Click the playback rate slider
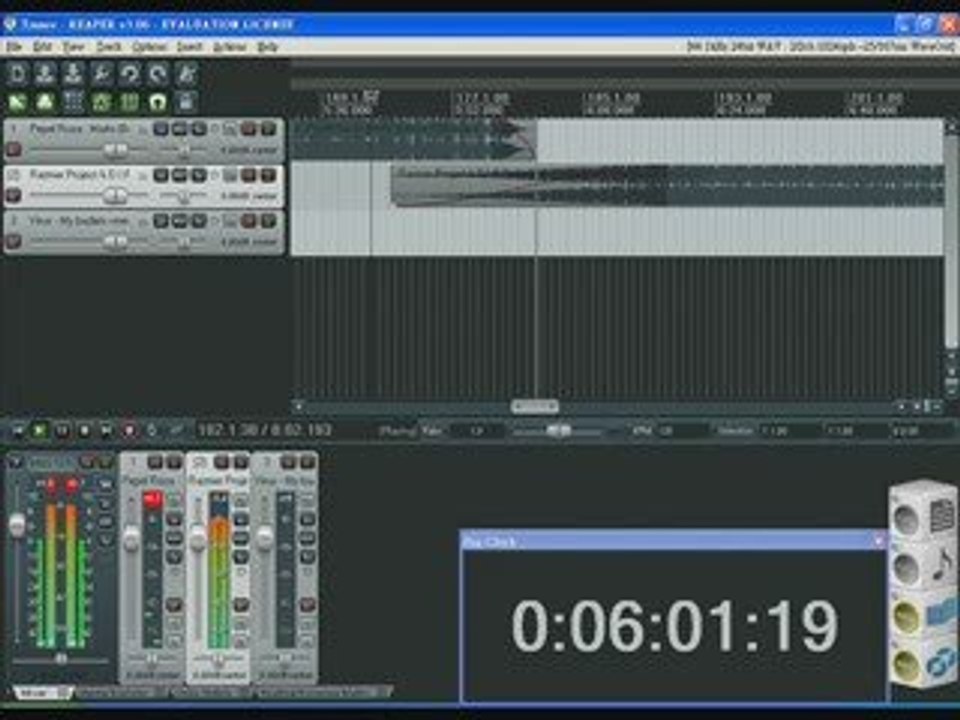This screenshot has width=960, height=720. pyautogui.click(x=557, y=431)
